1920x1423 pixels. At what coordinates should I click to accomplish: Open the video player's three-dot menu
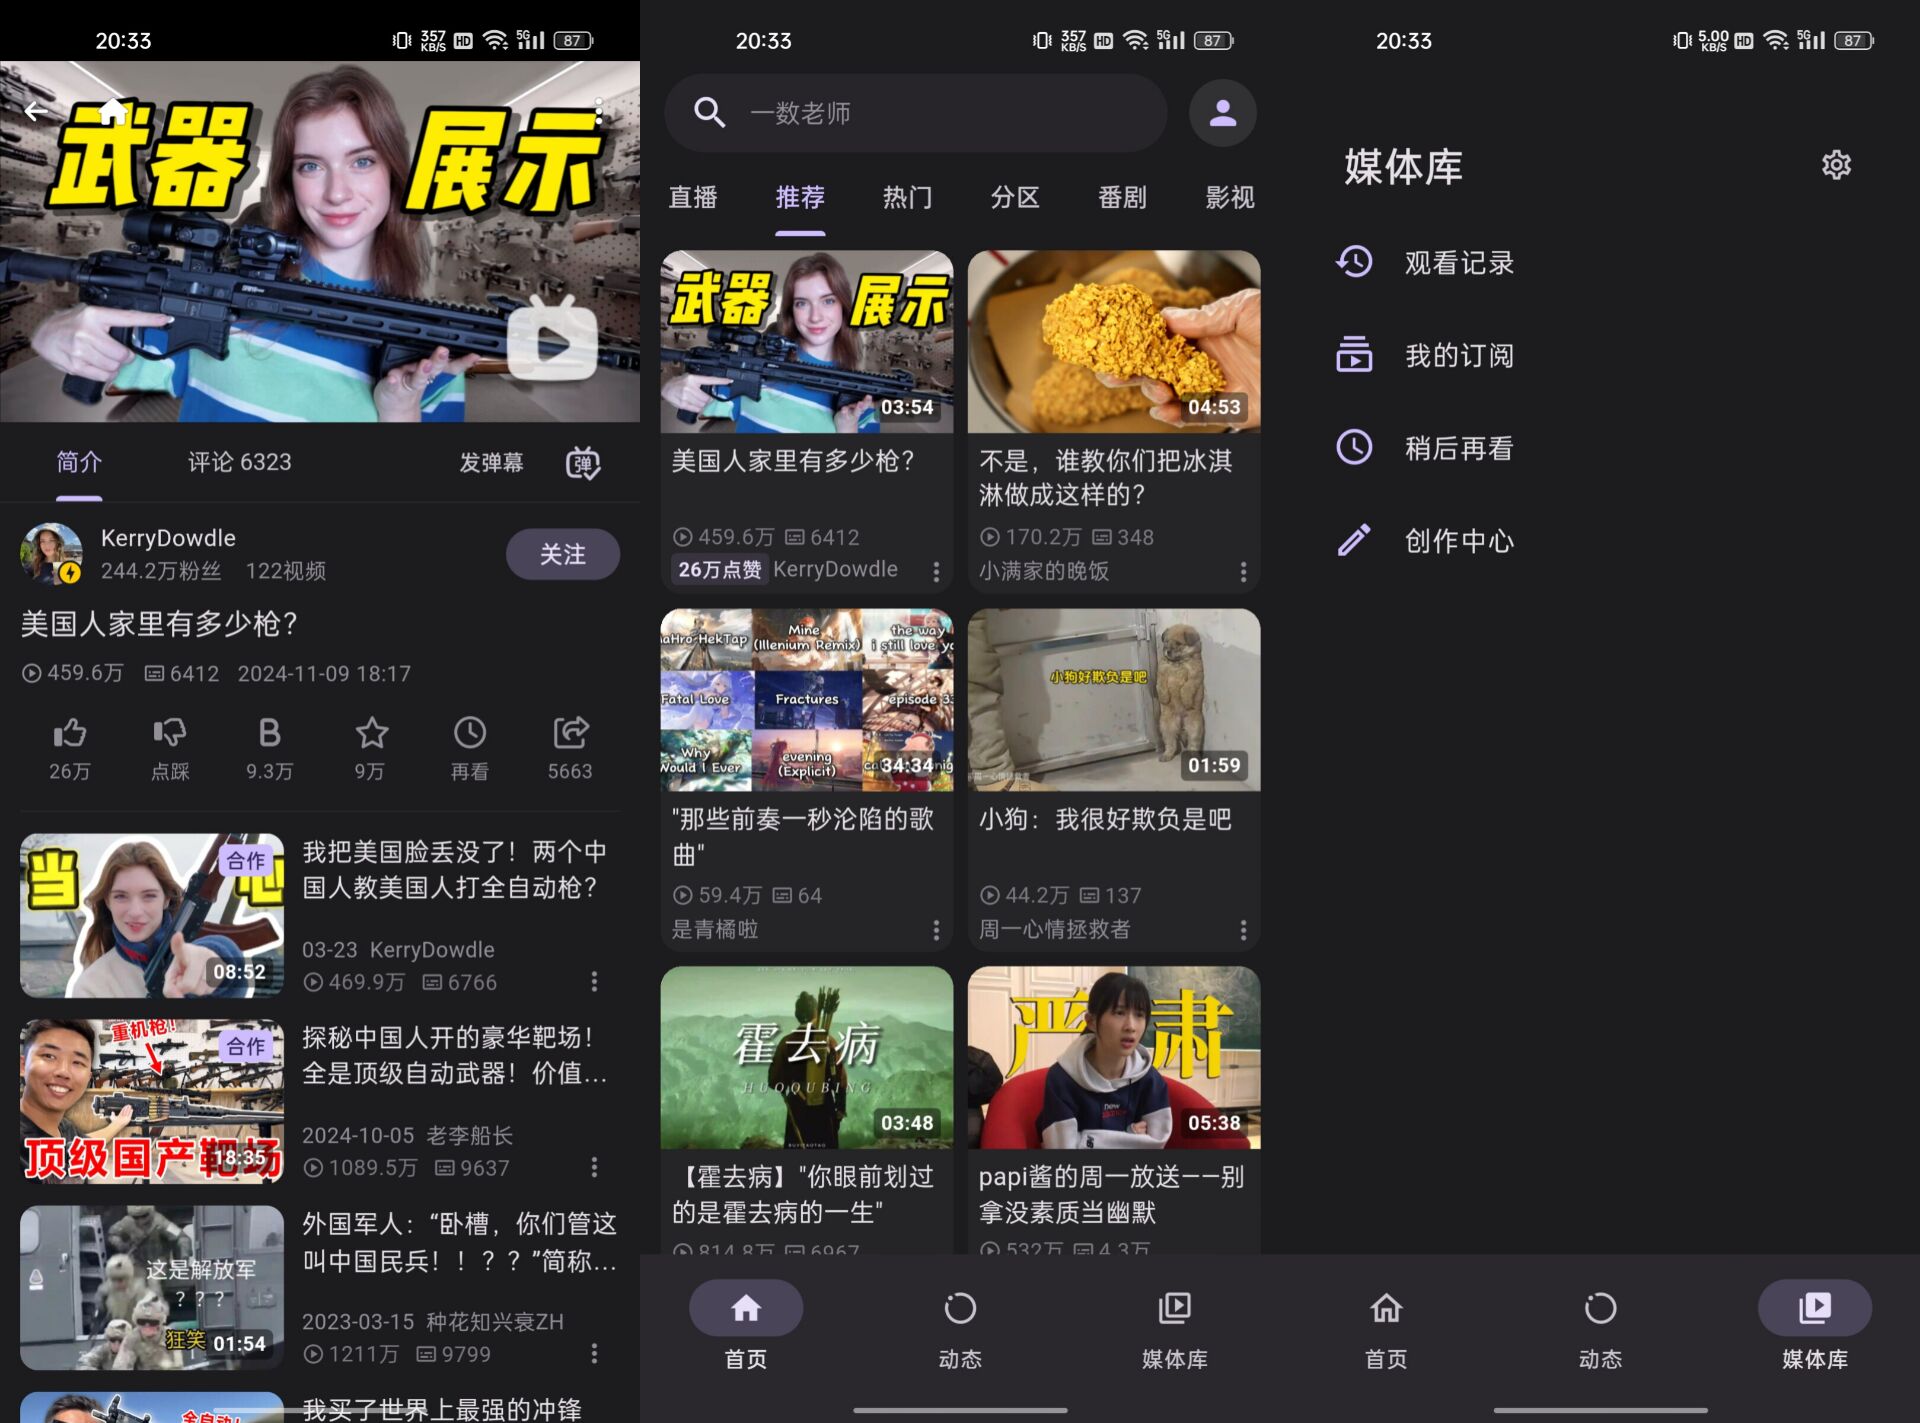tap(598, 111)
